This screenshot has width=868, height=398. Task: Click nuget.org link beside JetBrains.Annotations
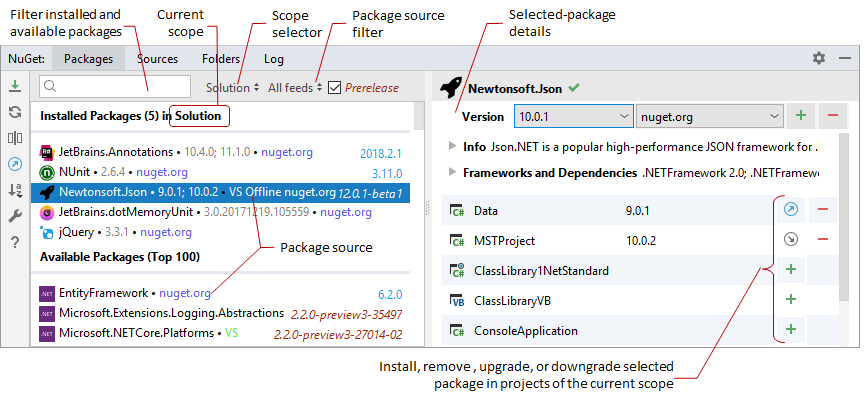click(287, 152)
